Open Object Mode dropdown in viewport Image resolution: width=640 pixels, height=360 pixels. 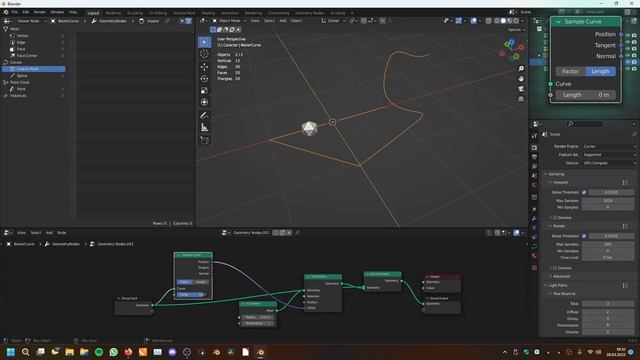click(227, 20)
